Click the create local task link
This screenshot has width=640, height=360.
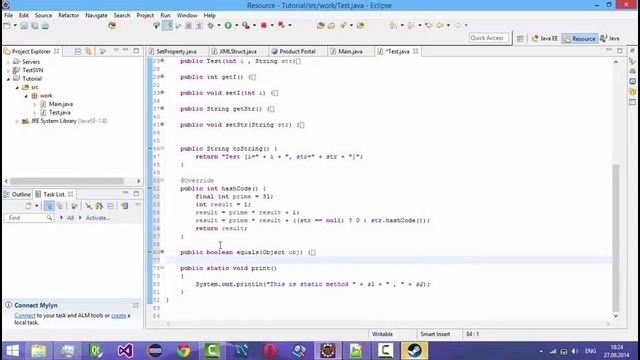click(x=118, y=316)
